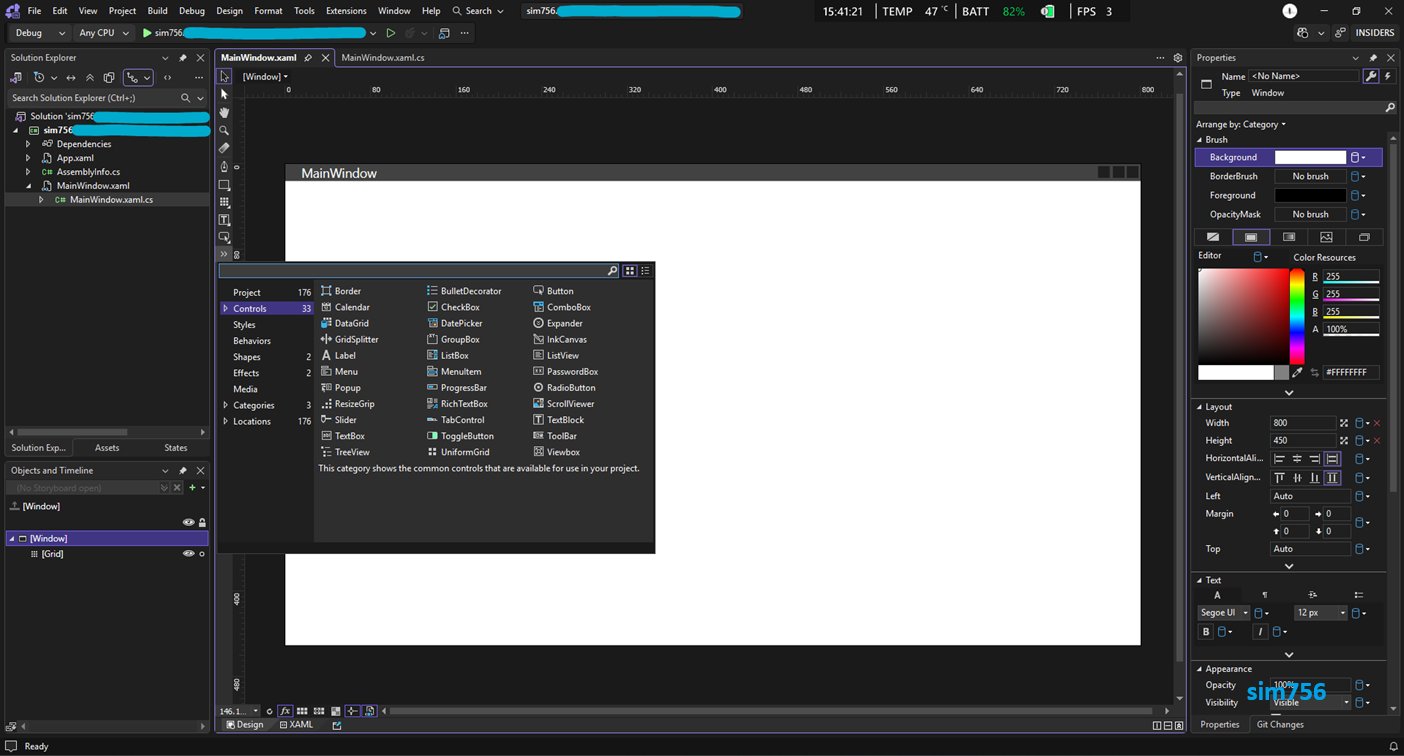Switch to the MainWindow.xaml.cs tab

(382, 58)
